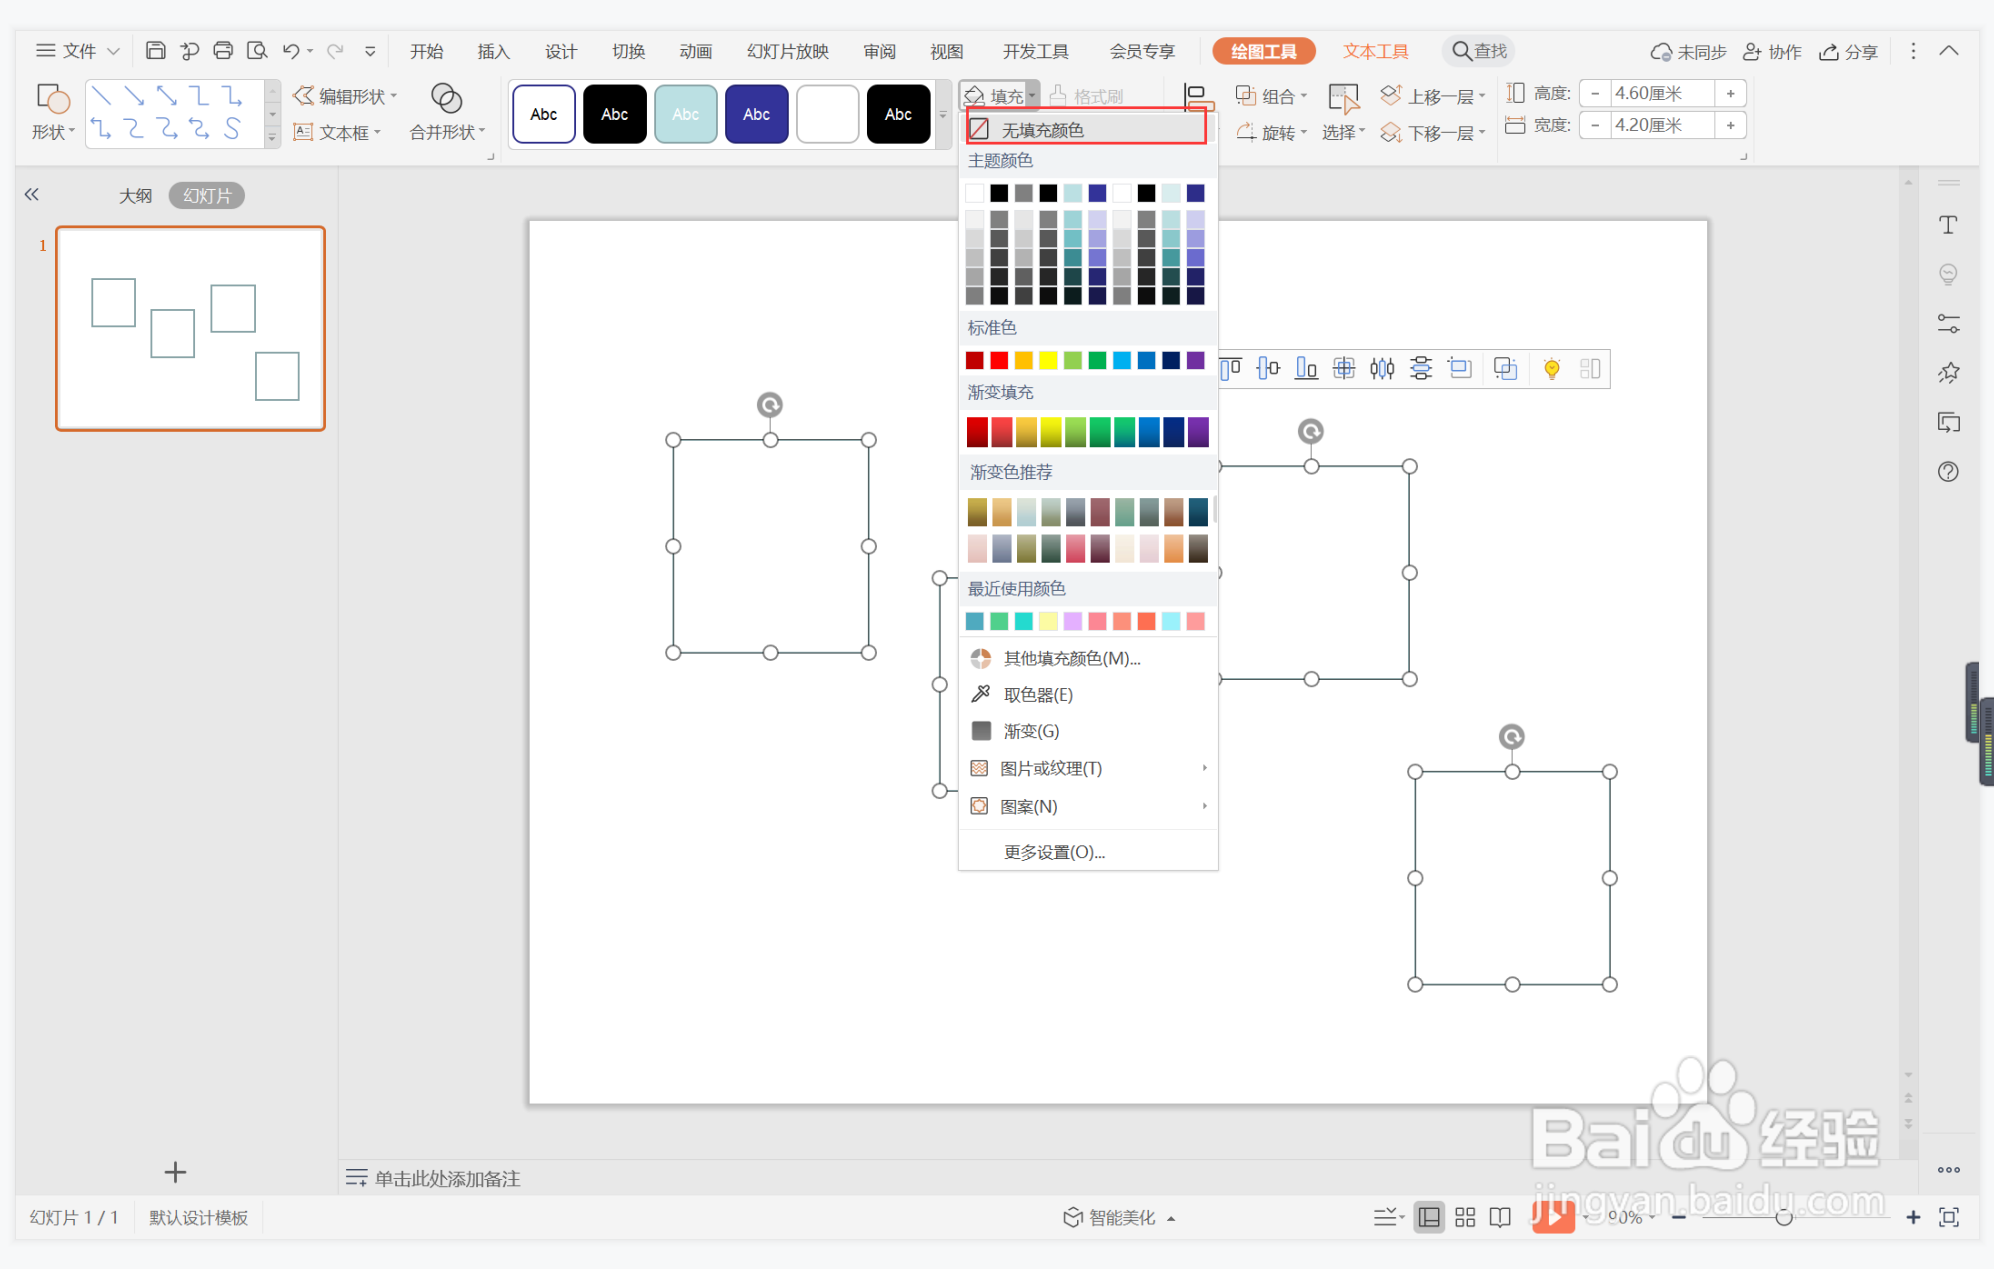
Task: Pick purple swatch in 标准色 row
Action: (1195, 360)
